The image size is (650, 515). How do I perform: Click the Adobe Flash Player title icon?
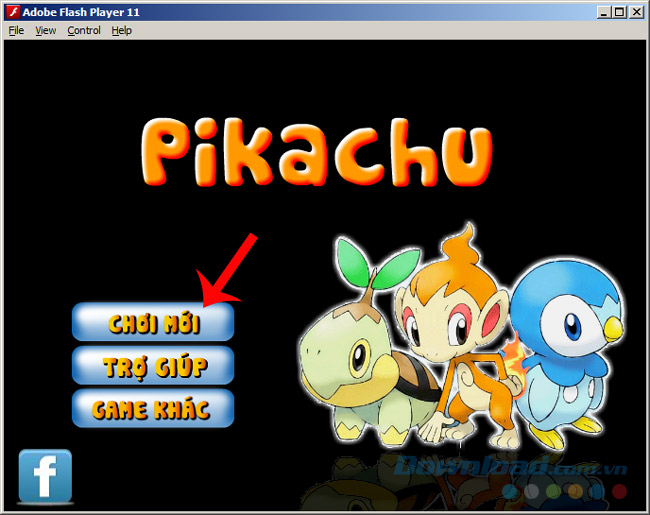pos(12,12)
